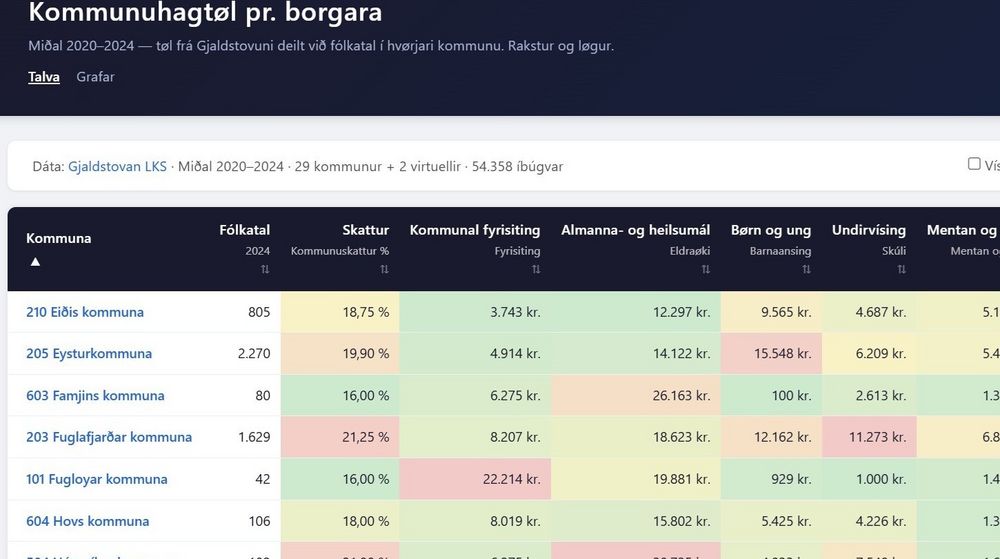Switch to the Grafar tab
This screenshot has height=559, width=1000.
pos(95,76)
